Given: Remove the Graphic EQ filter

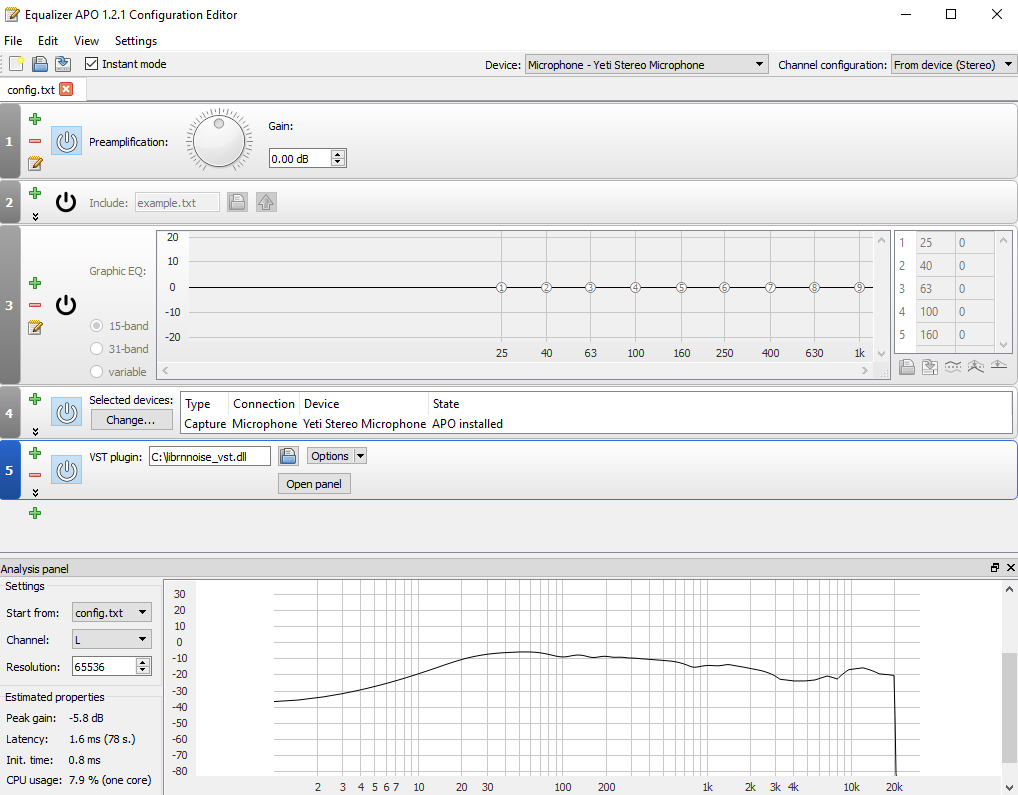Looking at the screenshot, I should (34, 305).
